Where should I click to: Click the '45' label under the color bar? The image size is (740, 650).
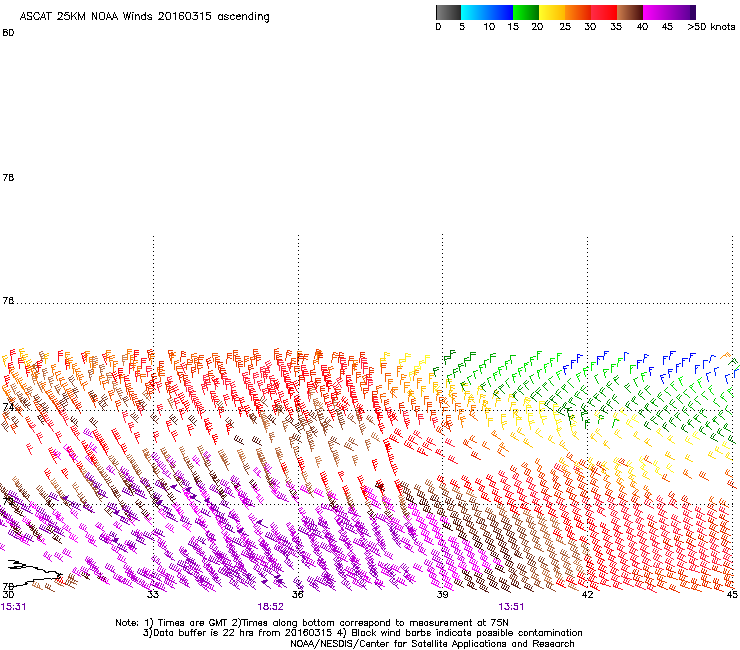click(667, 27)
